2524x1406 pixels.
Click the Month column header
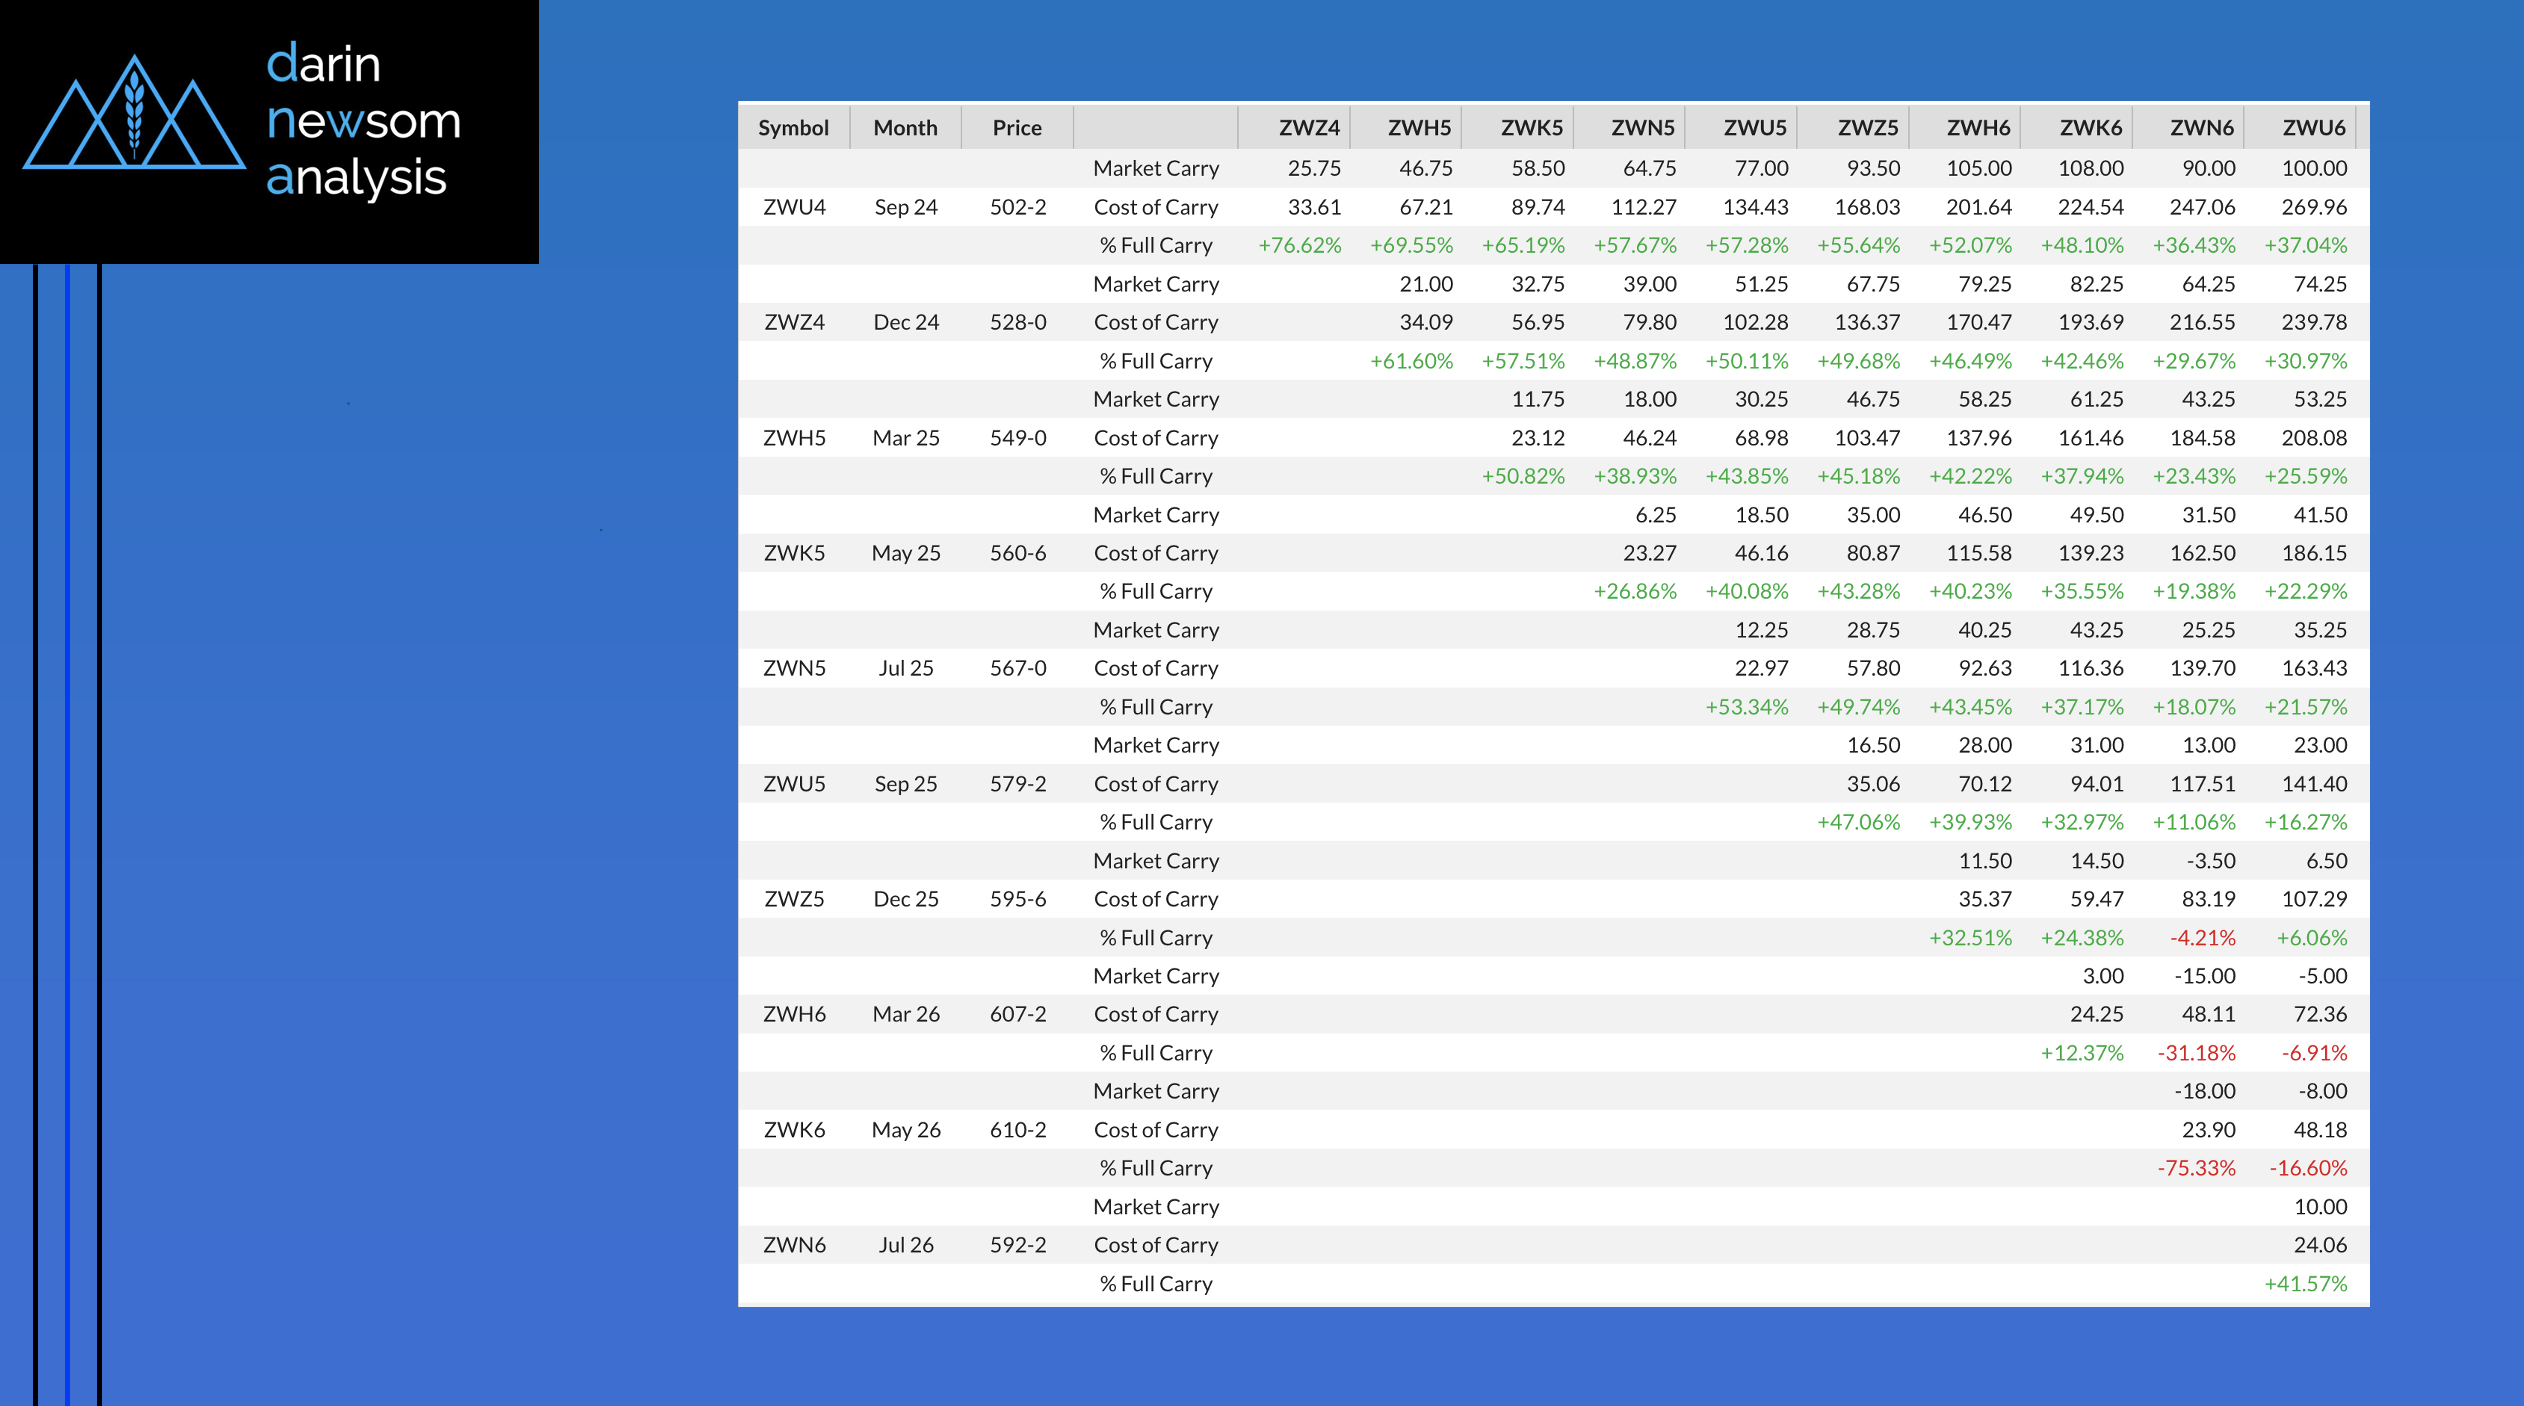tap(905, 128)
